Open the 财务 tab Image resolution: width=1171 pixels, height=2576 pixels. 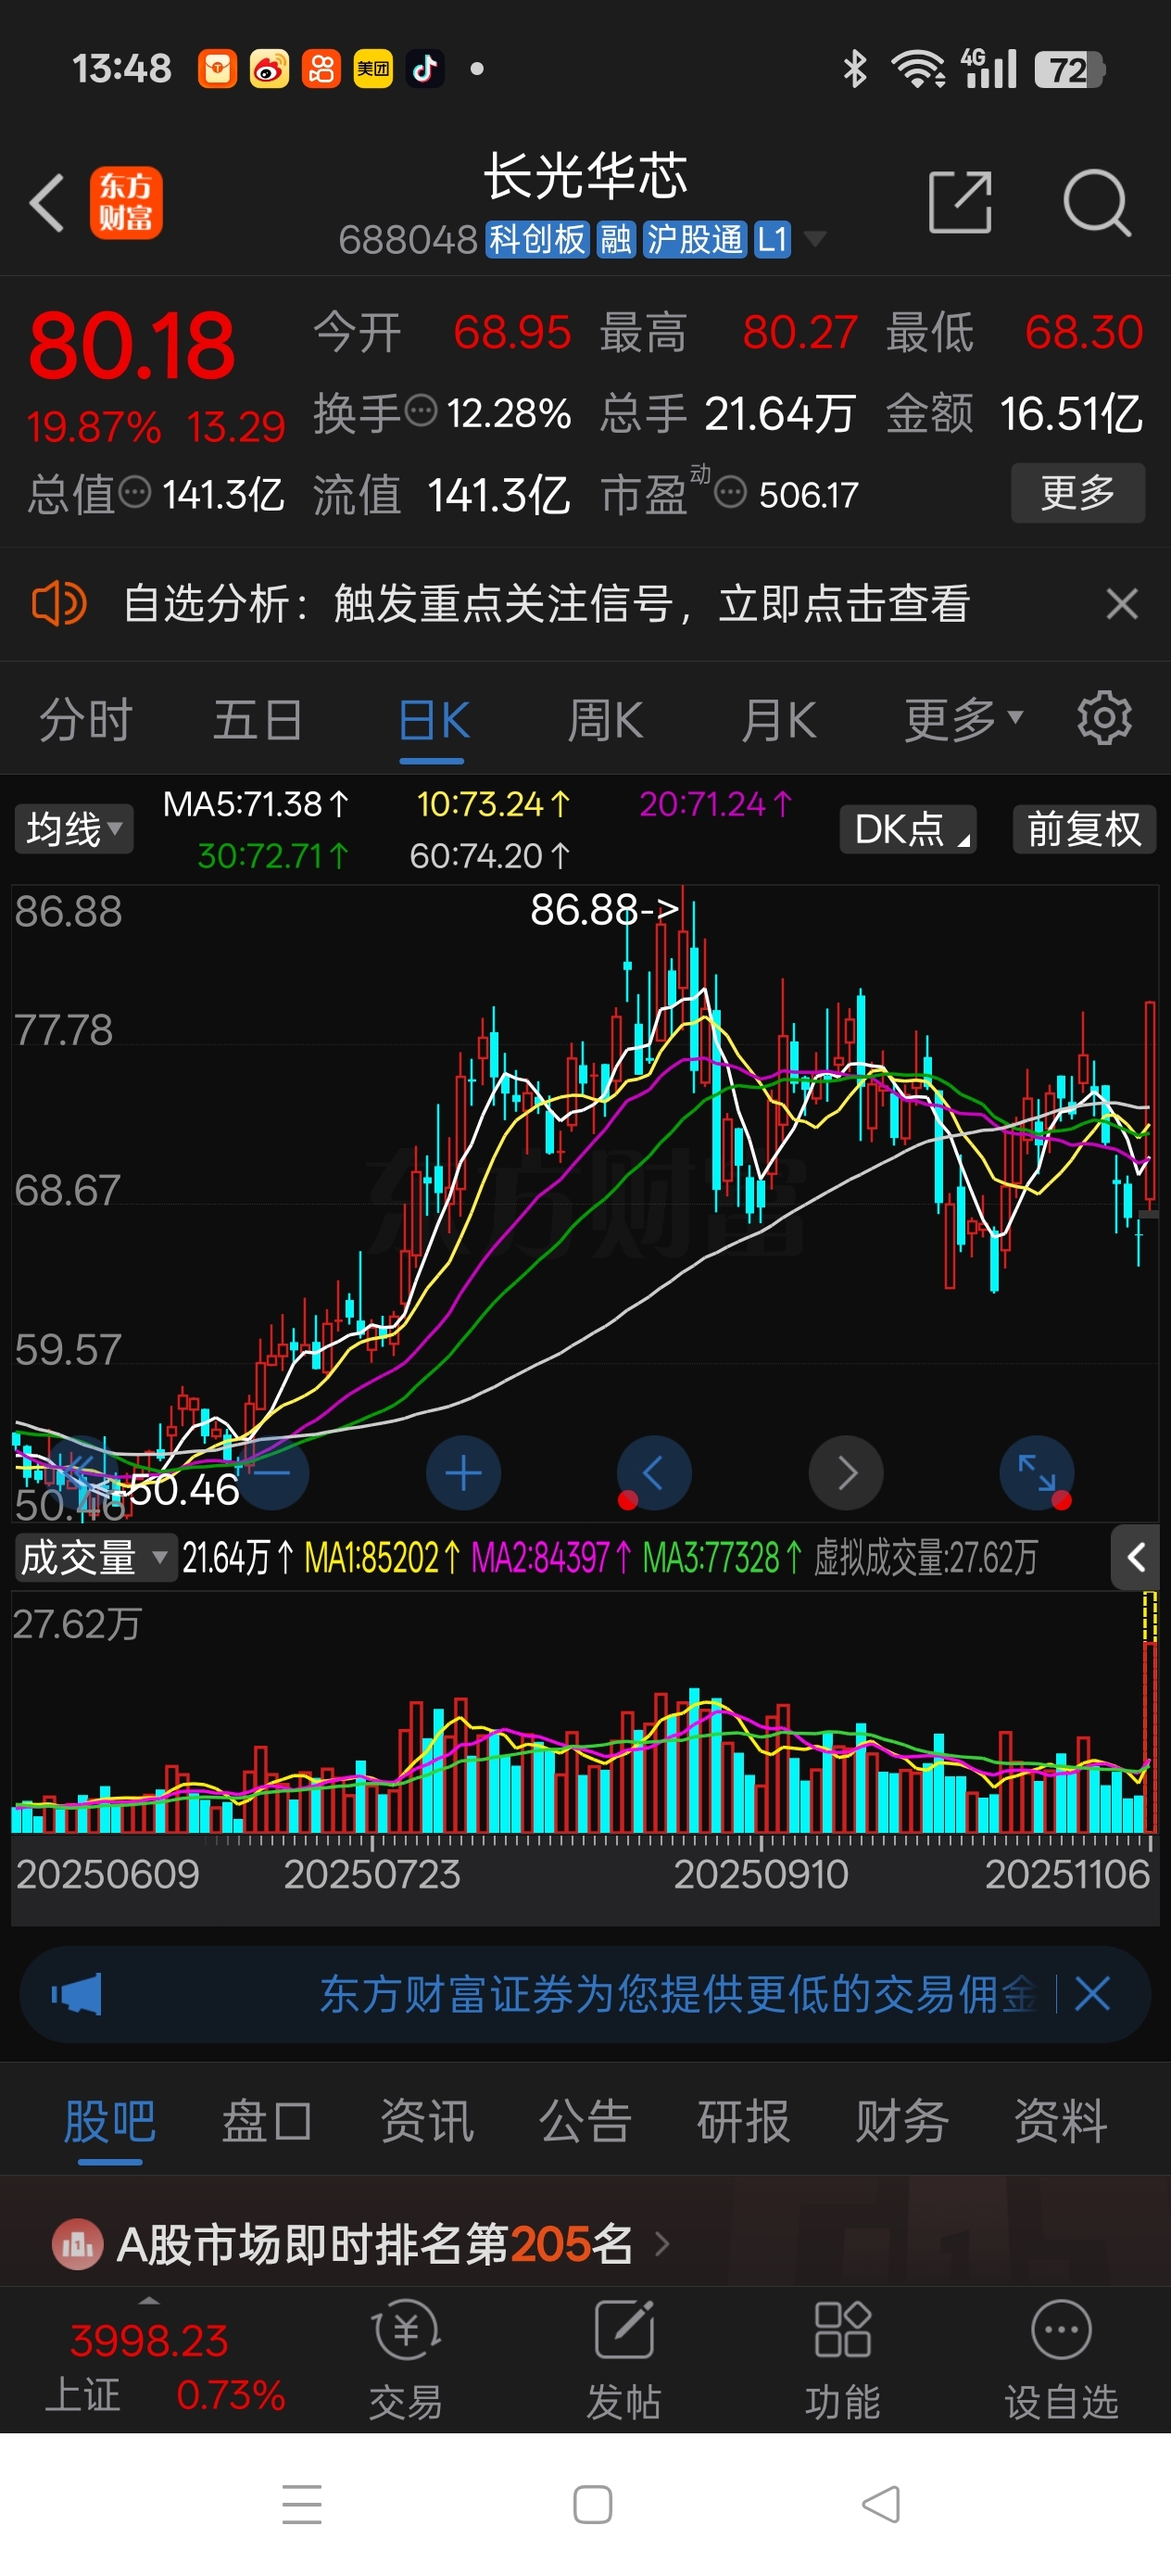pyautogui.click(x=901, y=2121)
